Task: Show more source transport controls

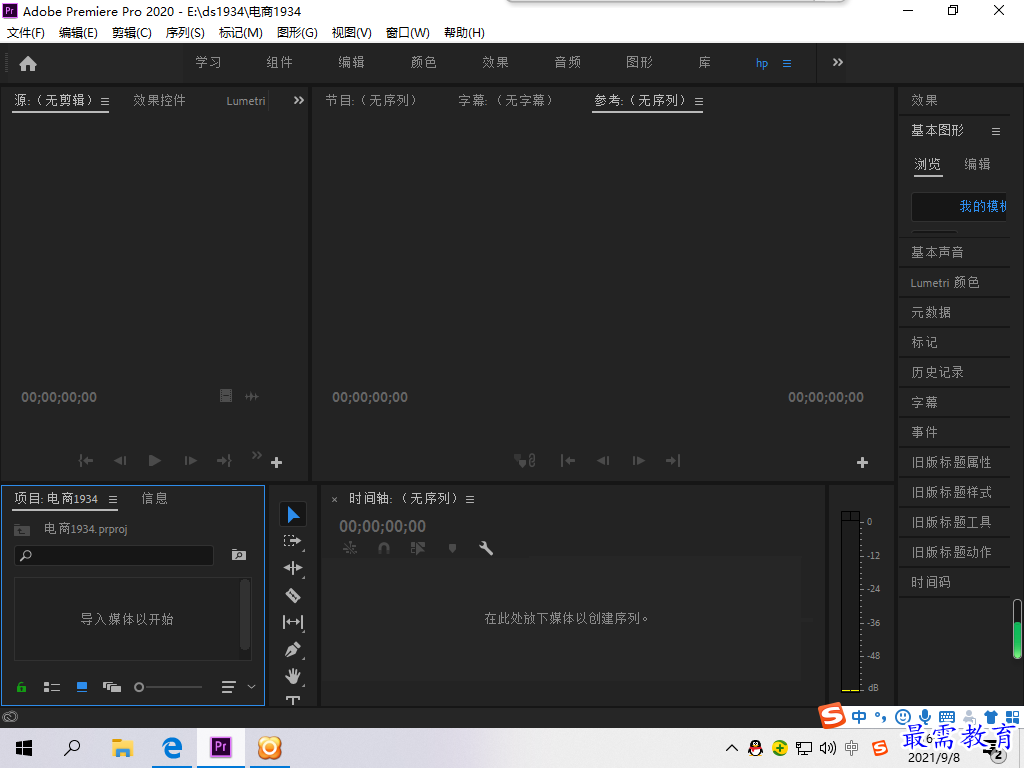Action: click(257, 455)
